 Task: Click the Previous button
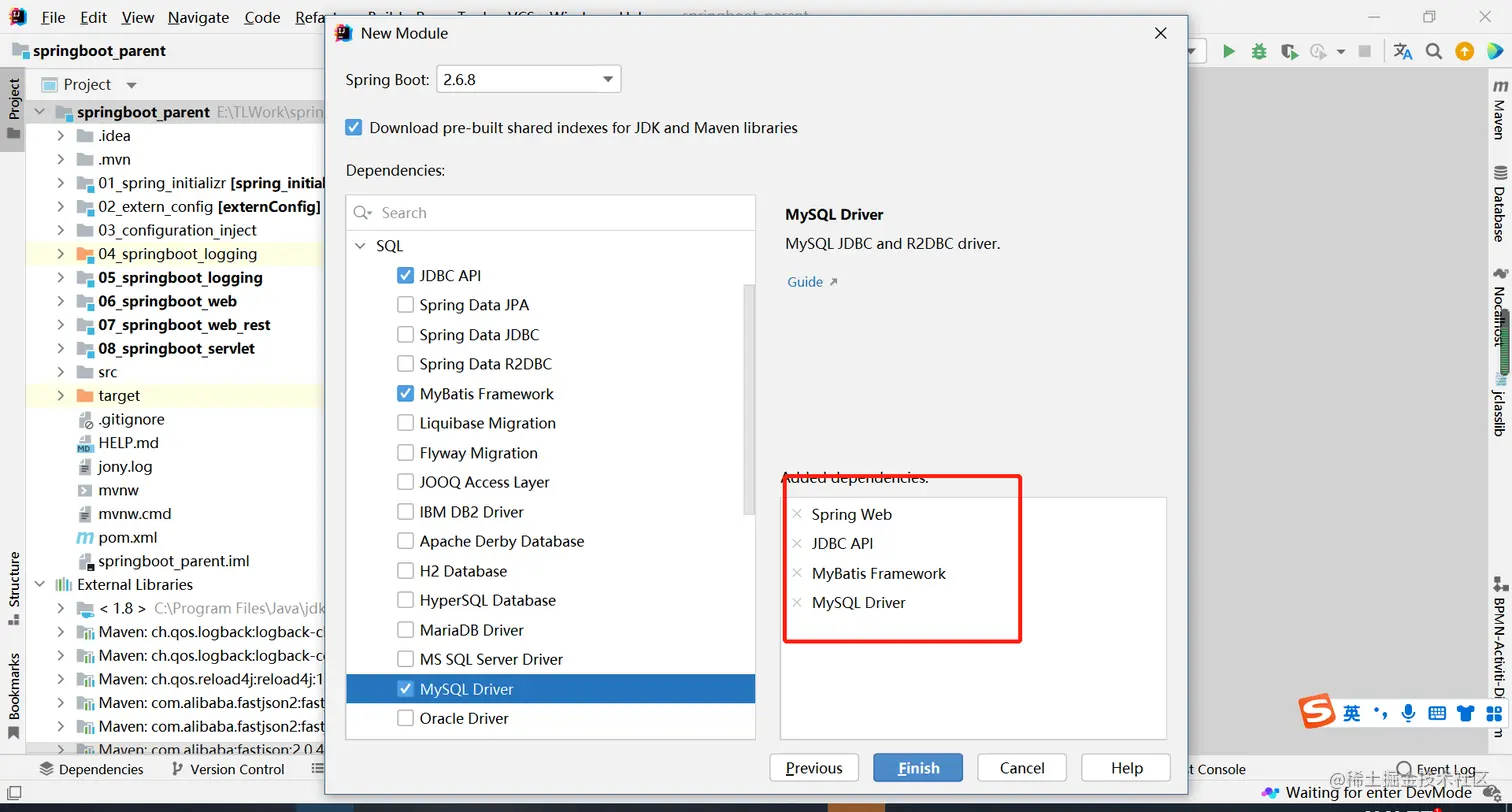point(814,768)
